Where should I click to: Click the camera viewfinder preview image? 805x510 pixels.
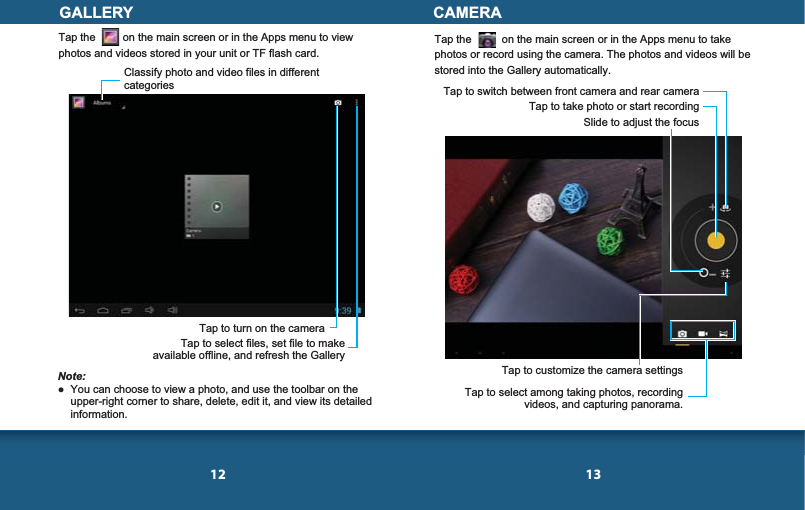[x=553, y=240]
